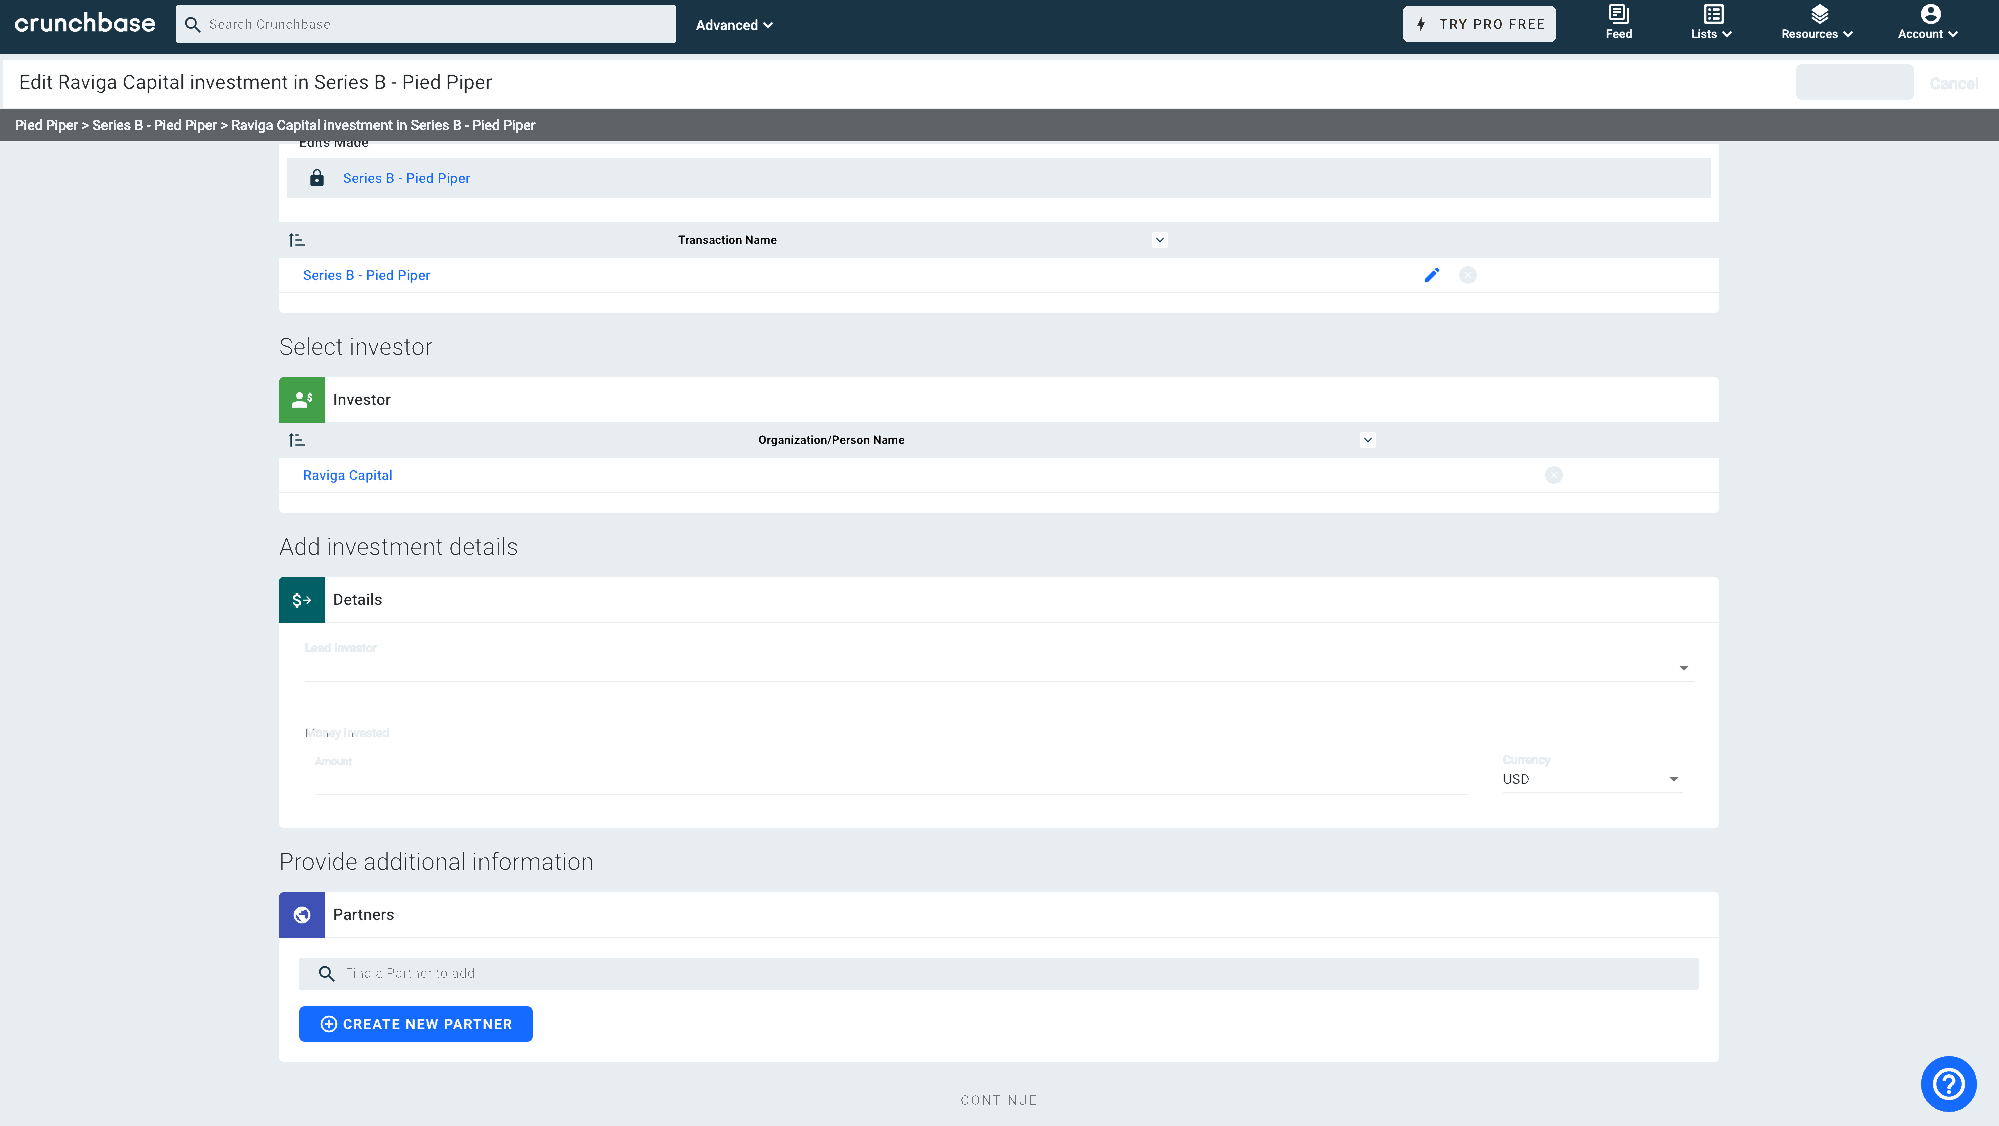
Task: Click sort icon in Transaction Name header
Action: [297, 240]
